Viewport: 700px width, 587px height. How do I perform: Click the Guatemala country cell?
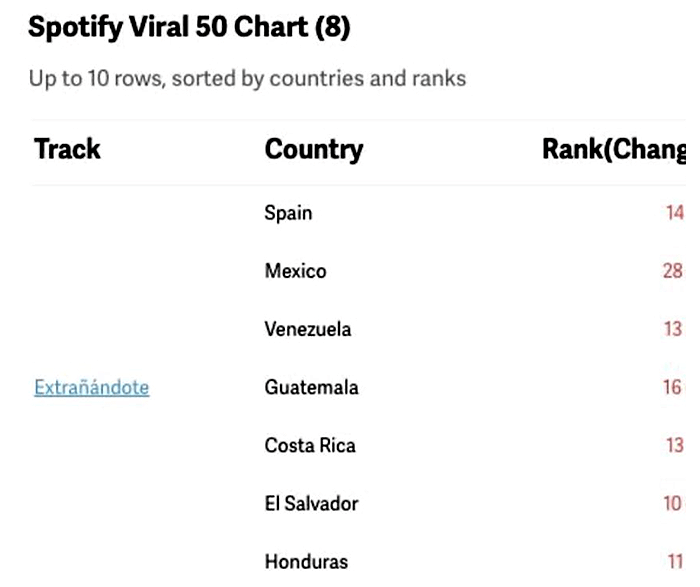point(311,387)
